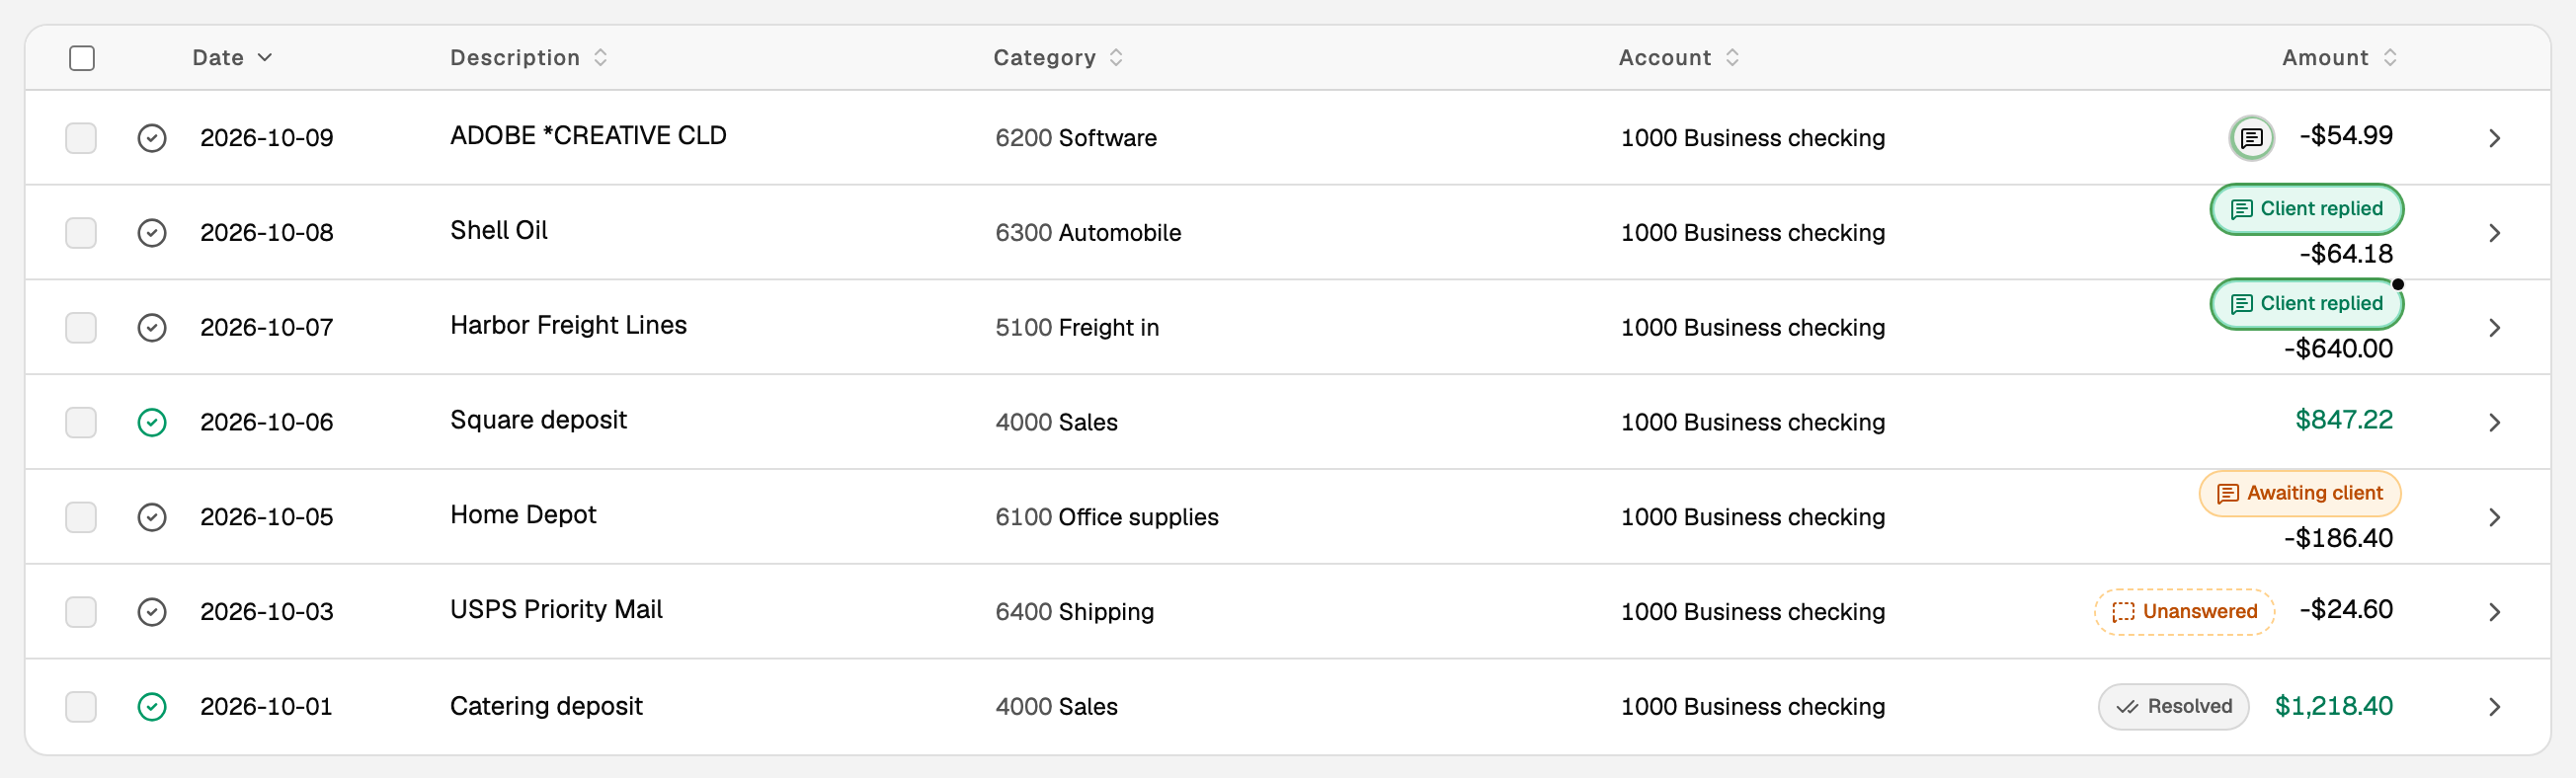Click status check icon in Home Depot row
Image resolution: width=2576 pixels, height=778 pixels.
(x=152, y=517)
